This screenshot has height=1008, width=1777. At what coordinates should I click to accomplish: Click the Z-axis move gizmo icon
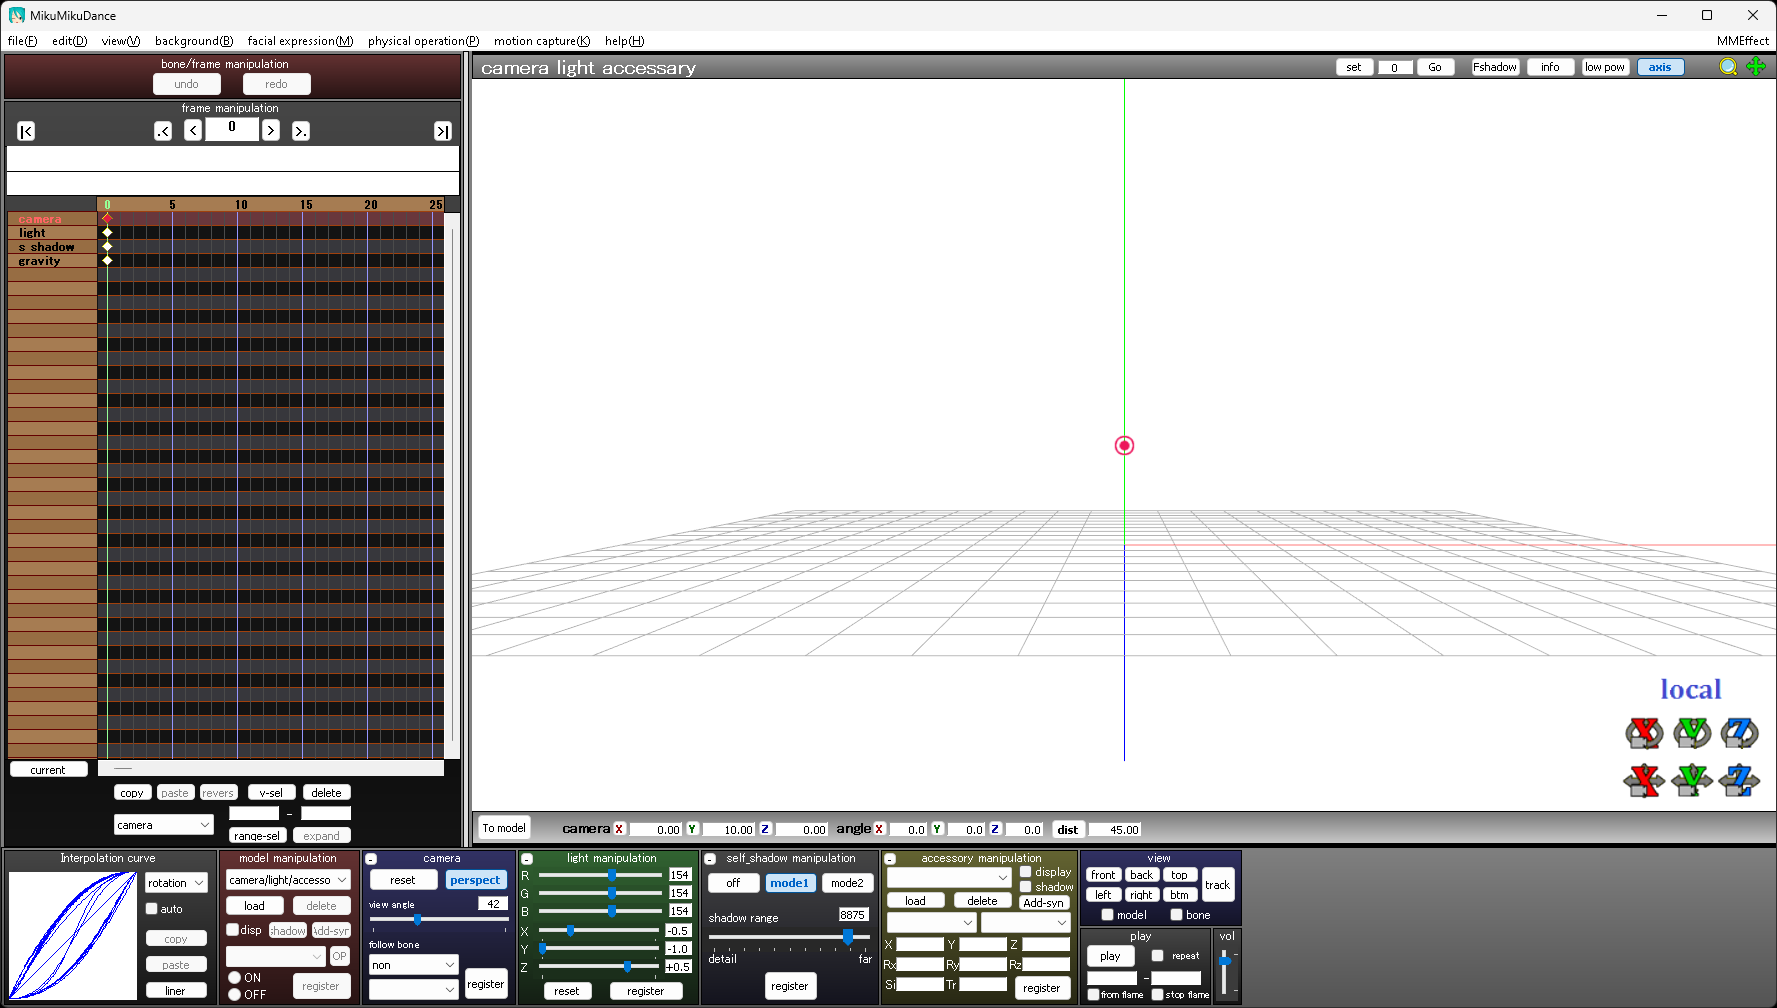pyautogui.click(x=1739, y=780)
